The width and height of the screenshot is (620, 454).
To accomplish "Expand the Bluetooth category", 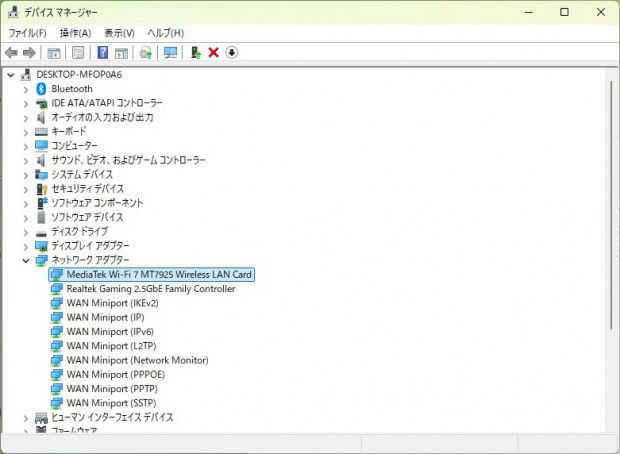I will click(x=26, y=89).
